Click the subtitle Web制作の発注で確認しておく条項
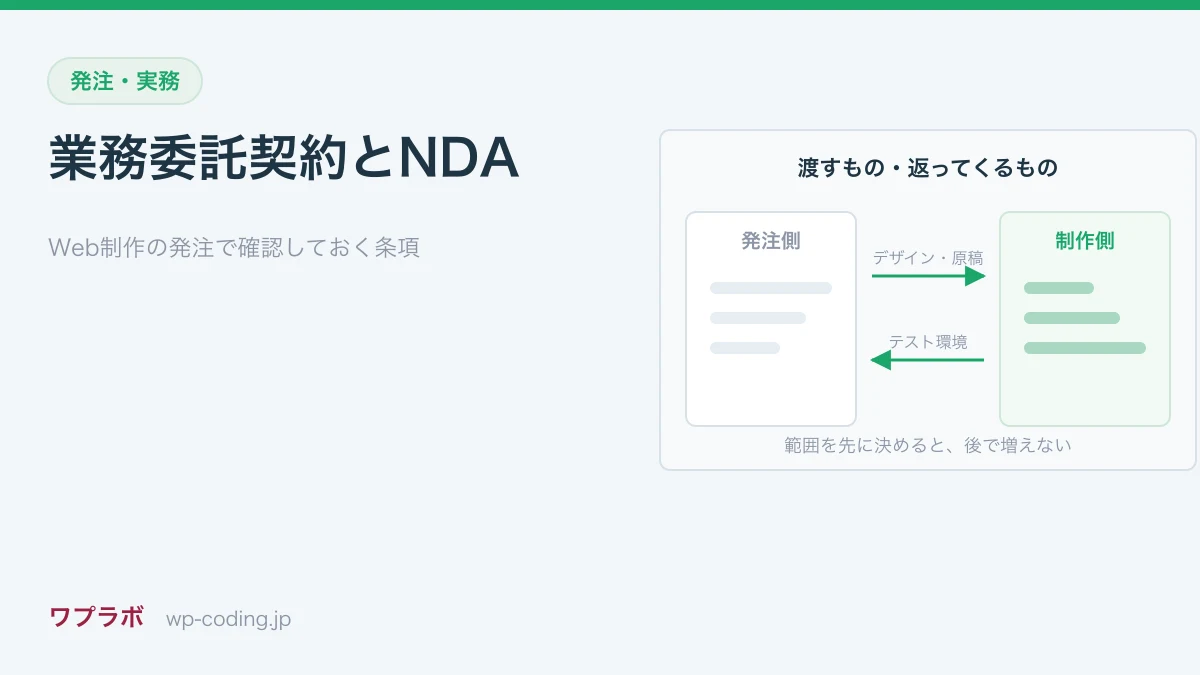The image size is (1200, 675). [x=234, y=247]
